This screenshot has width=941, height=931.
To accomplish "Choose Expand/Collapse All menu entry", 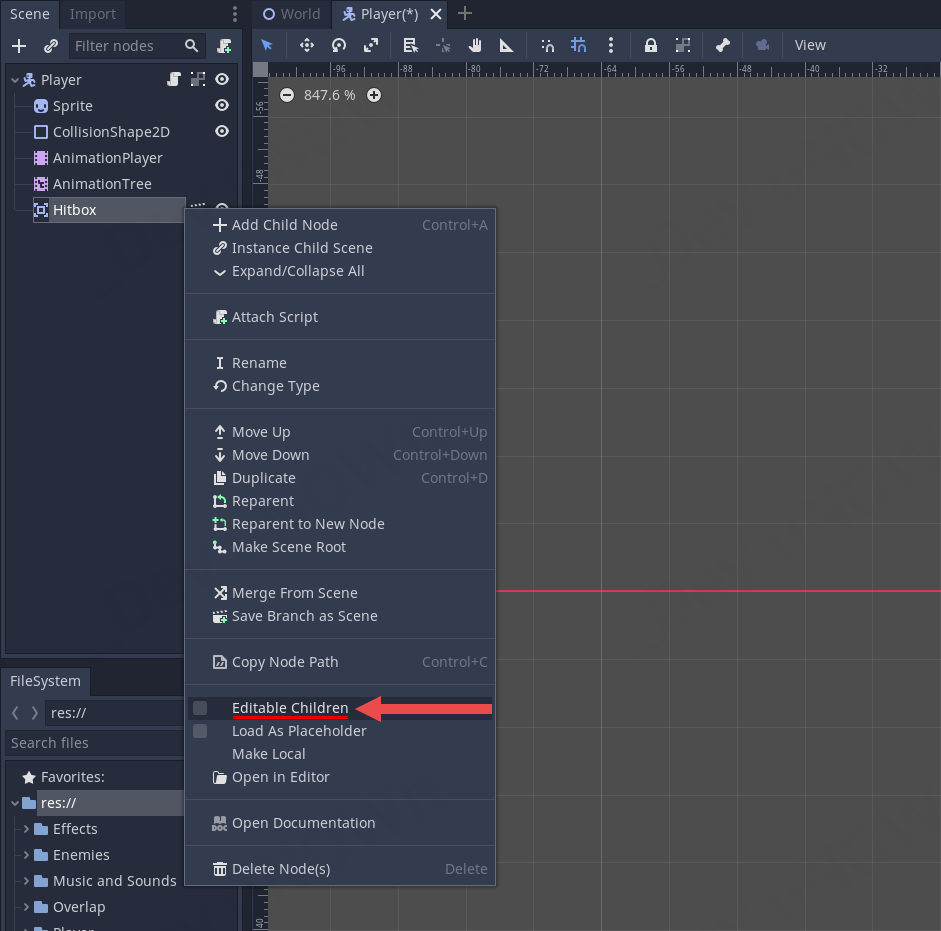I will [340, 271].
